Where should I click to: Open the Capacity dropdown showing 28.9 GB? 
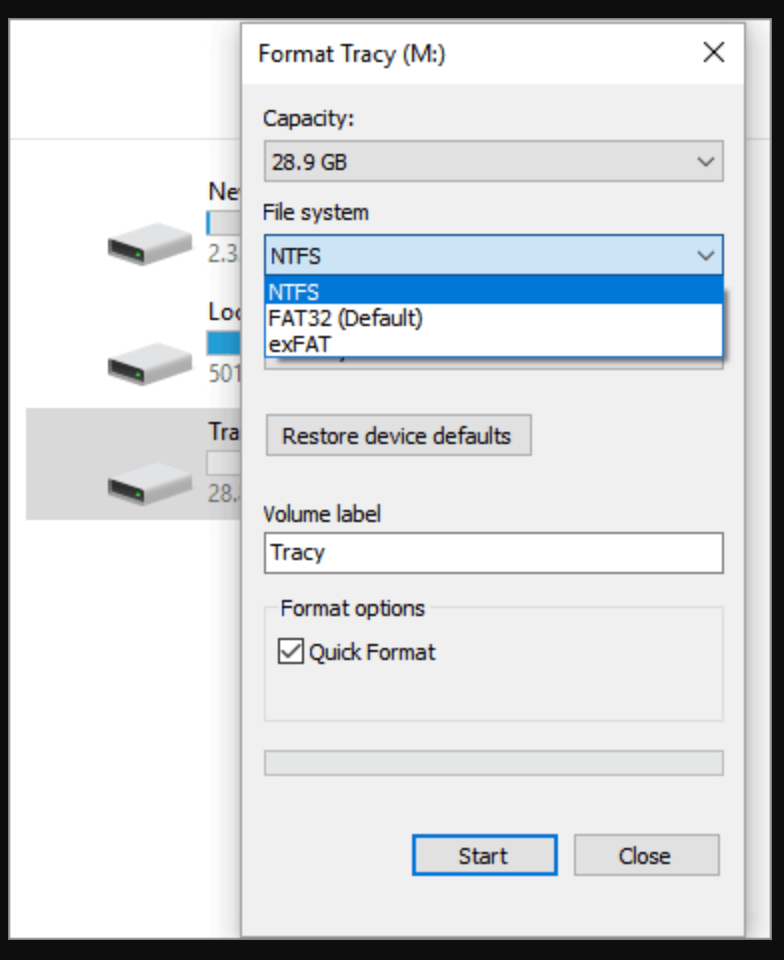(492, 160)
